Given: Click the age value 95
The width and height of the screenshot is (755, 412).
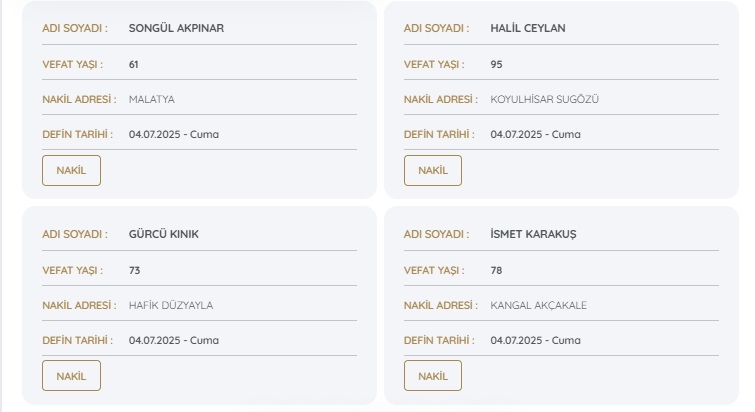Looking at the screenshot, I should tap(496, 64).
